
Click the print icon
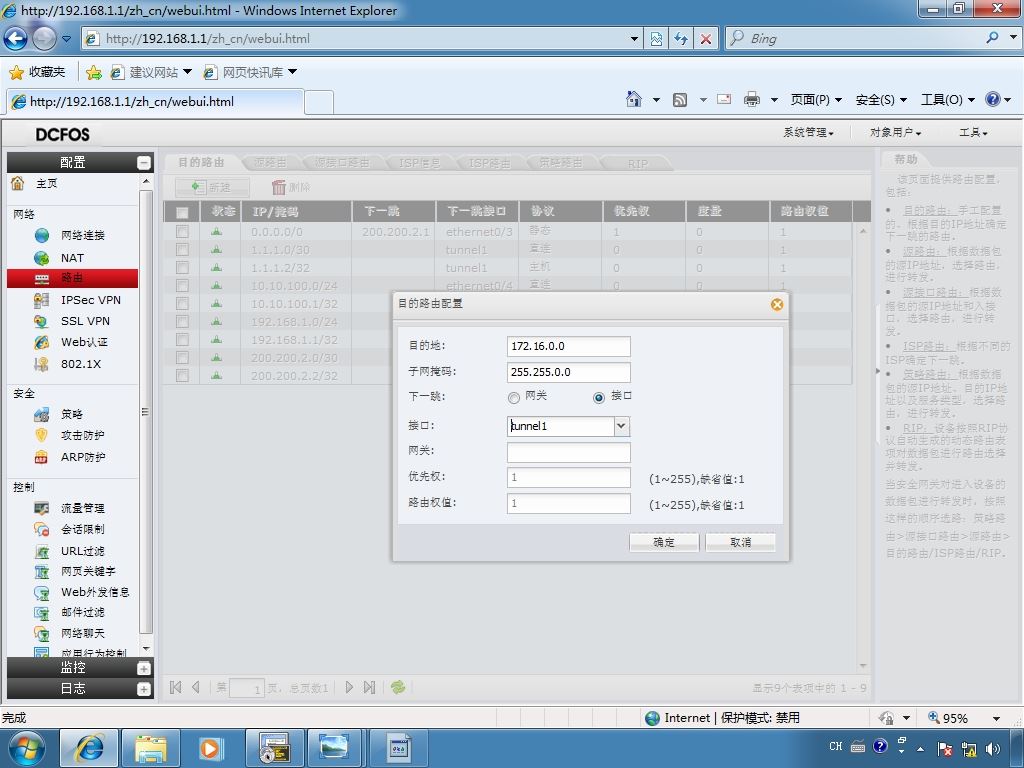752,99
